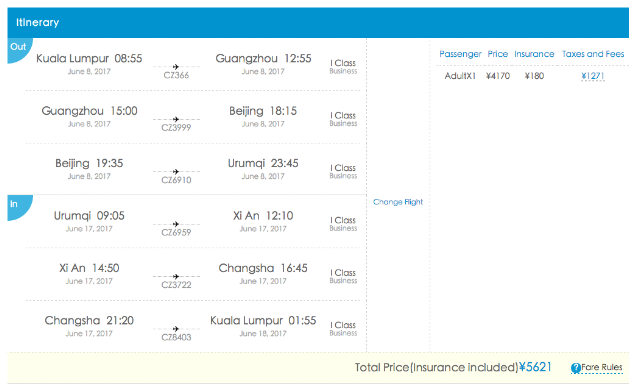Click the Price column header
Screen dimensions: 640x388
[x=498, y=54]
